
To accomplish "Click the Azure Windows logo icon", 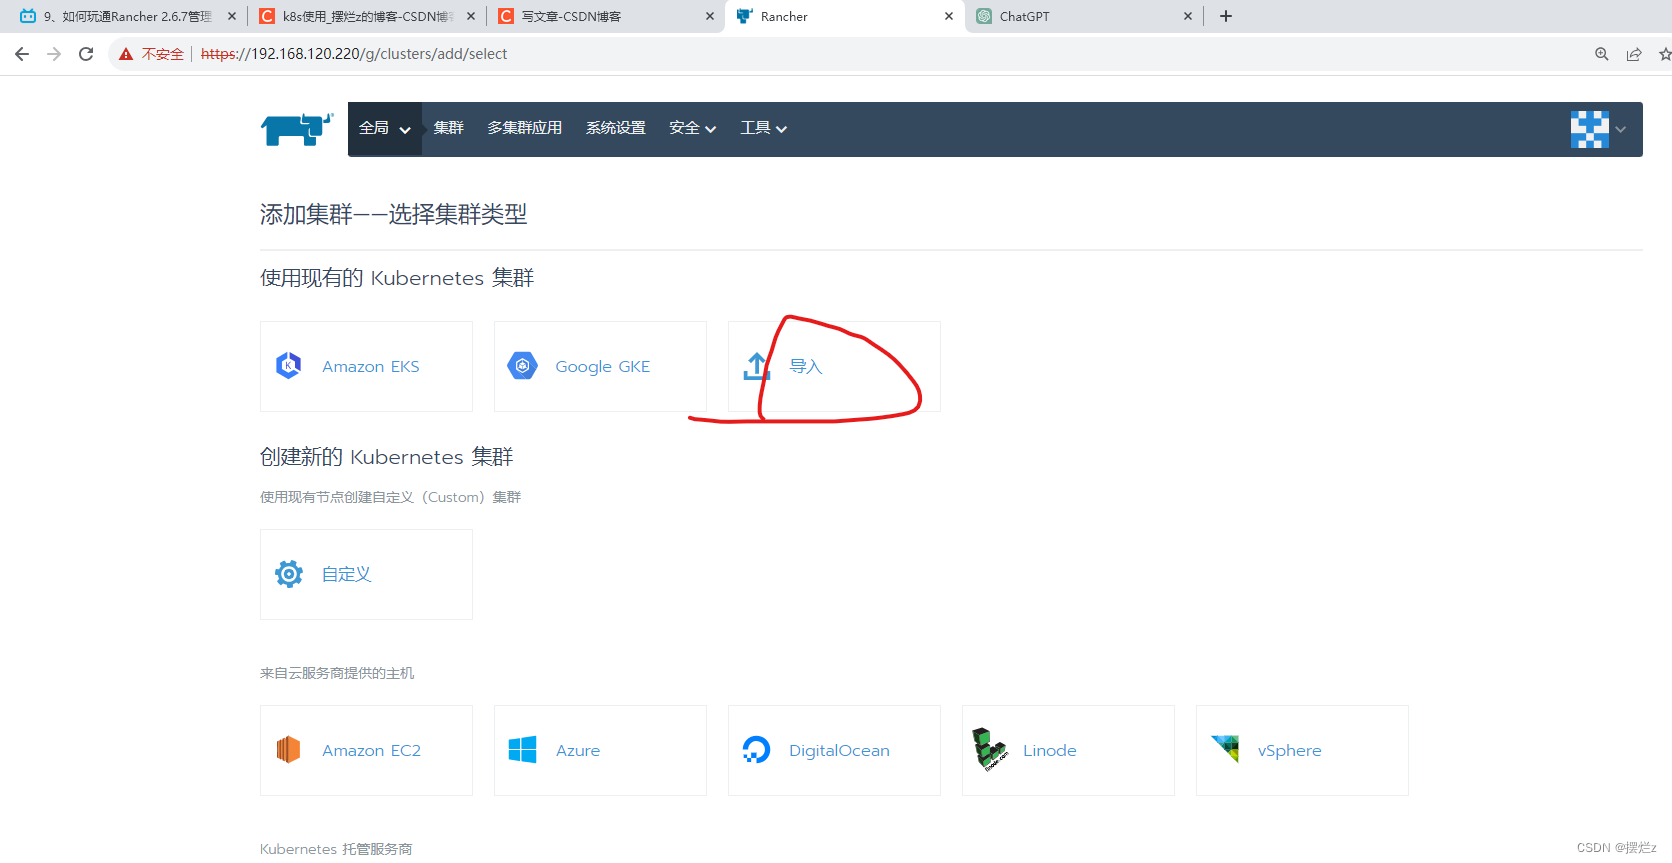I will tap(522, 750).
